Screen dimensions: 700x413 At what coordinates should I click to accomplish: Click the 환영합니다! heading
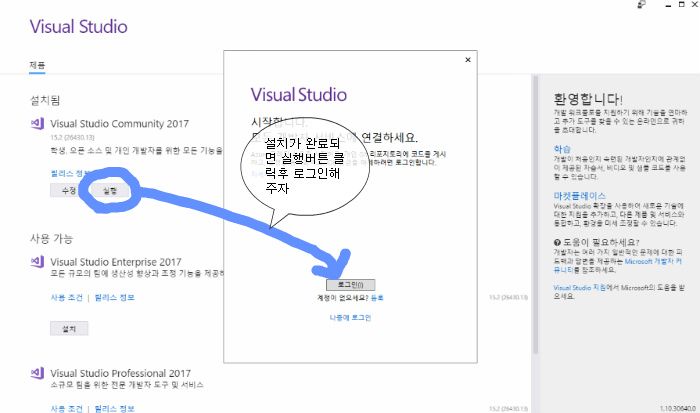588,99
